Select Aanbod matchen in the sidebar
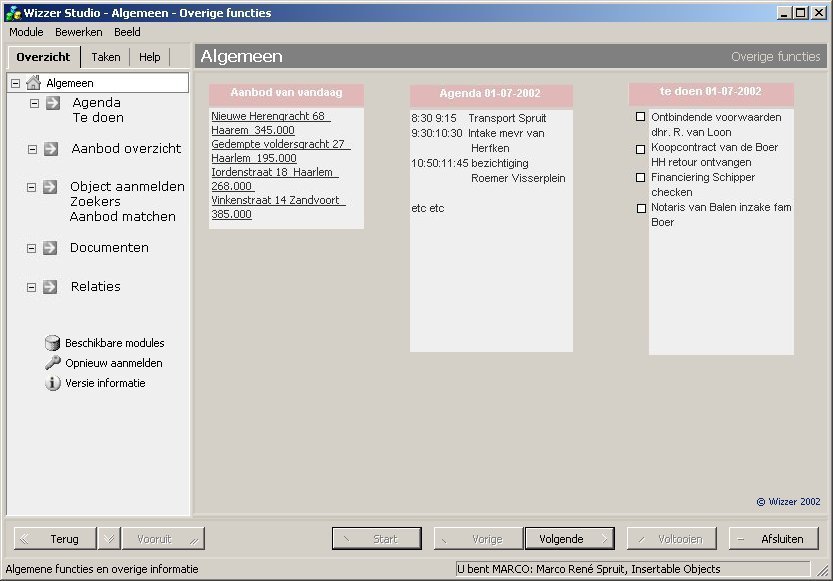Viewport: 833px width, 581px height. click(x=122, y=216)
